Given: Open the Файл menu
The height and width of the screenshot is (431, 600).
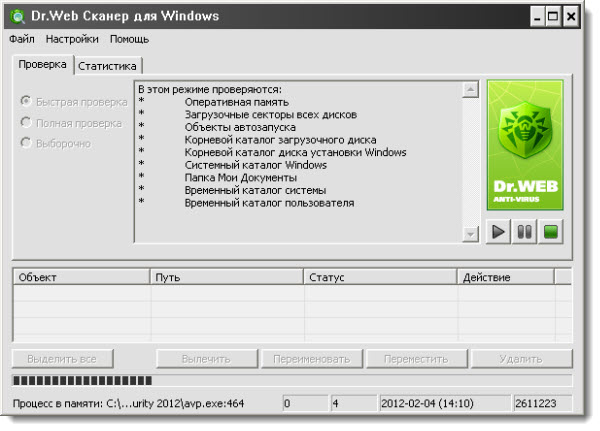Looking at the screenshot, I should click(21, 39).
